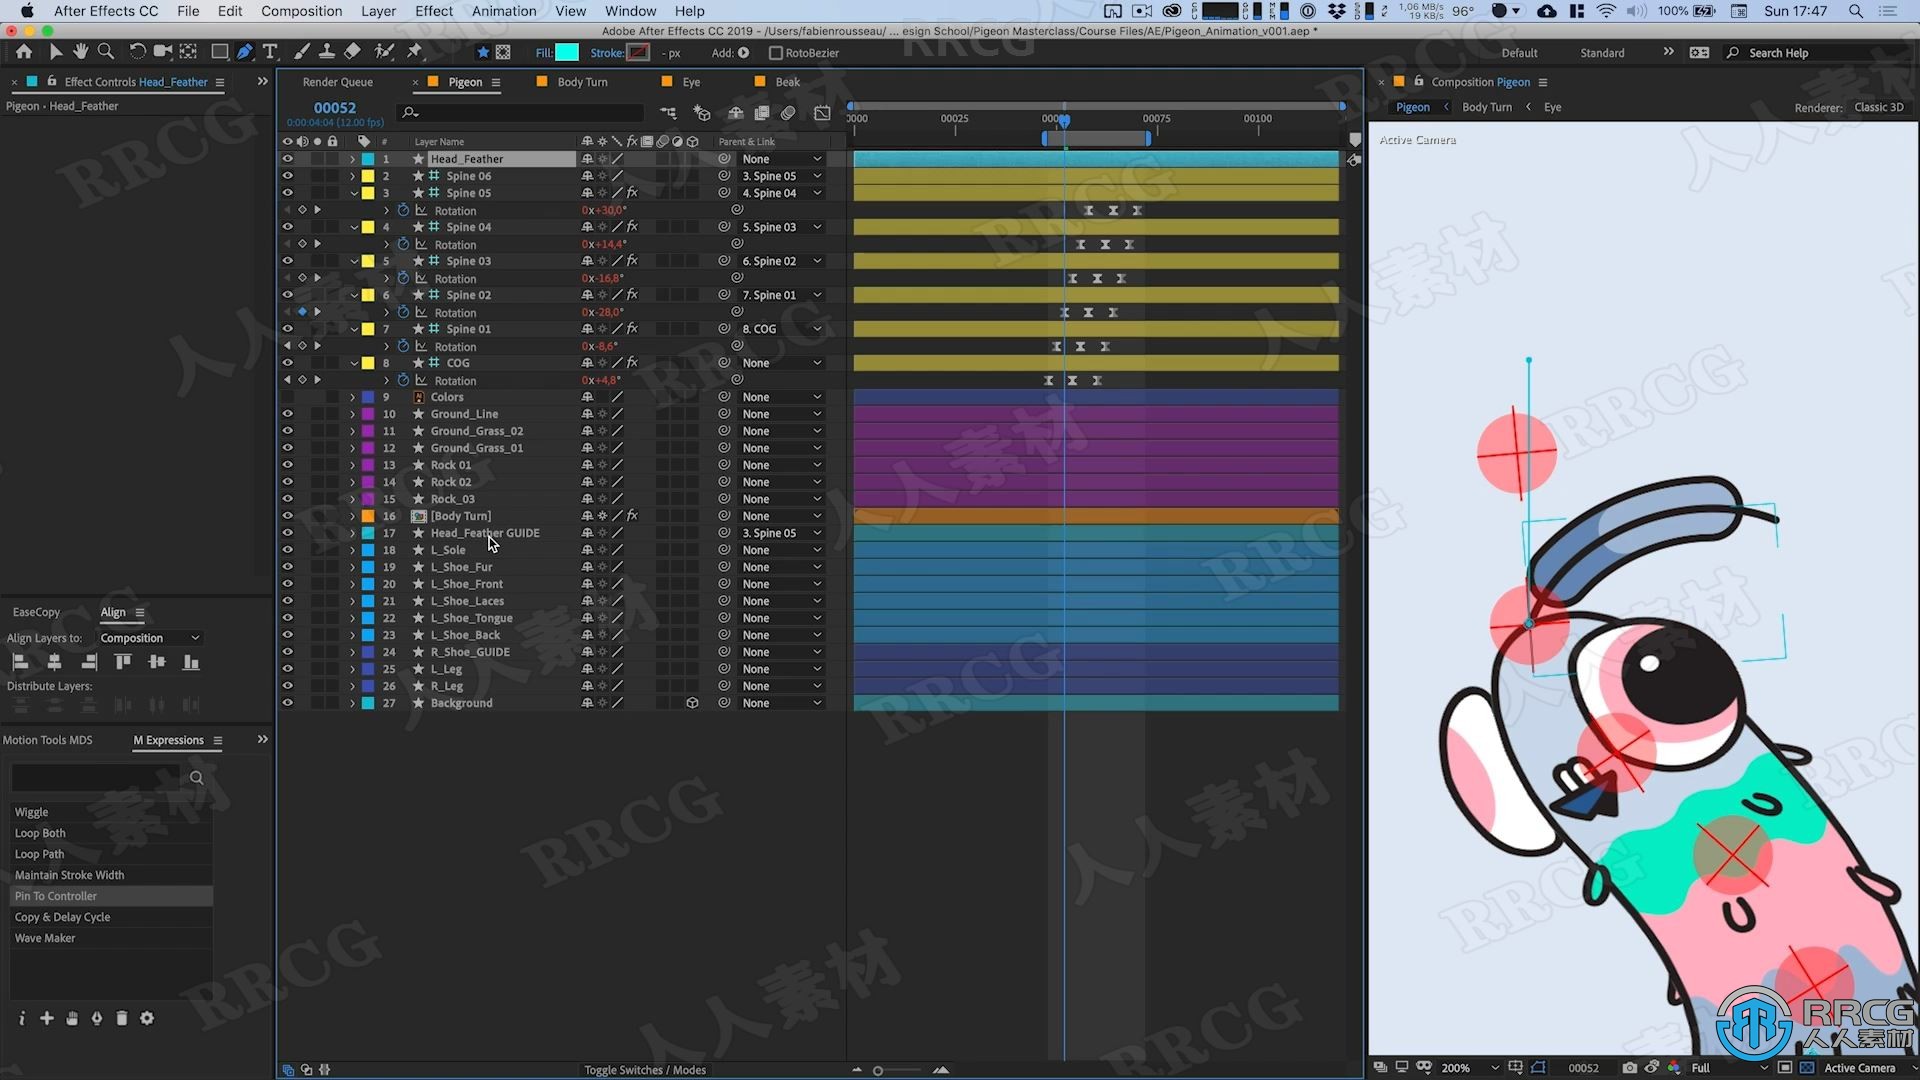Switch to the Body Turn timeline tab
Screen dimensions: 1920x1080
[582, 82]
